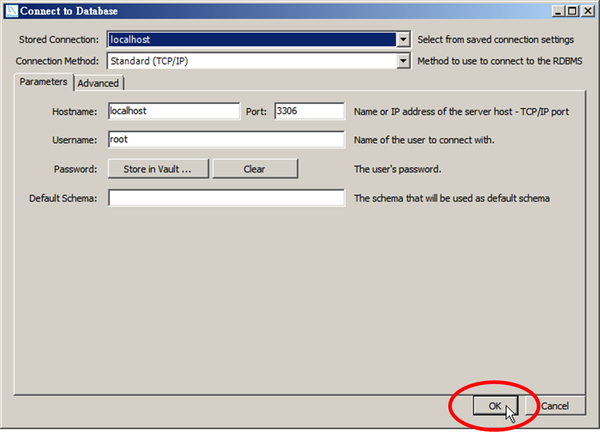This screenshot has height=432, width=600.
Task: Open the Stored Connection dropdown arrow
Action: tap(403, 39)
